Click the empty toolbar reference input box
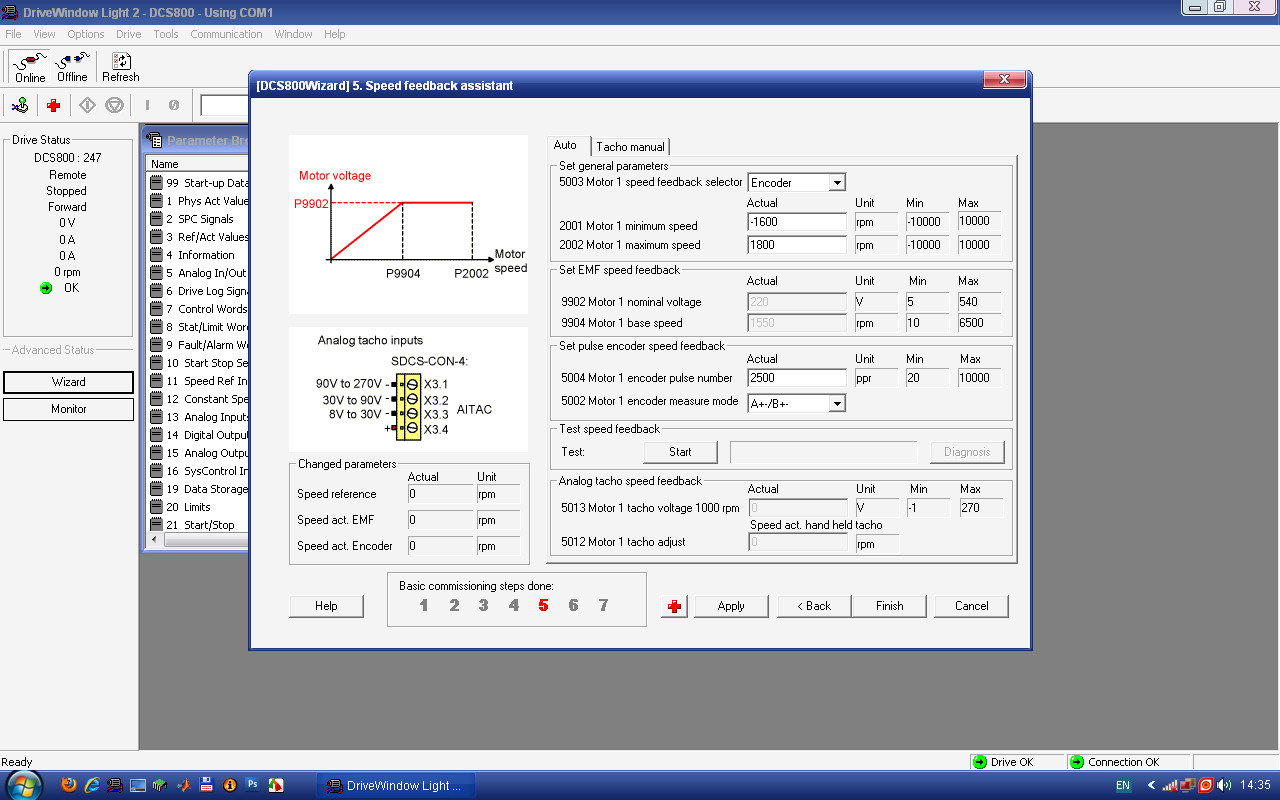 pyautogui.click(x=224, y=105)
